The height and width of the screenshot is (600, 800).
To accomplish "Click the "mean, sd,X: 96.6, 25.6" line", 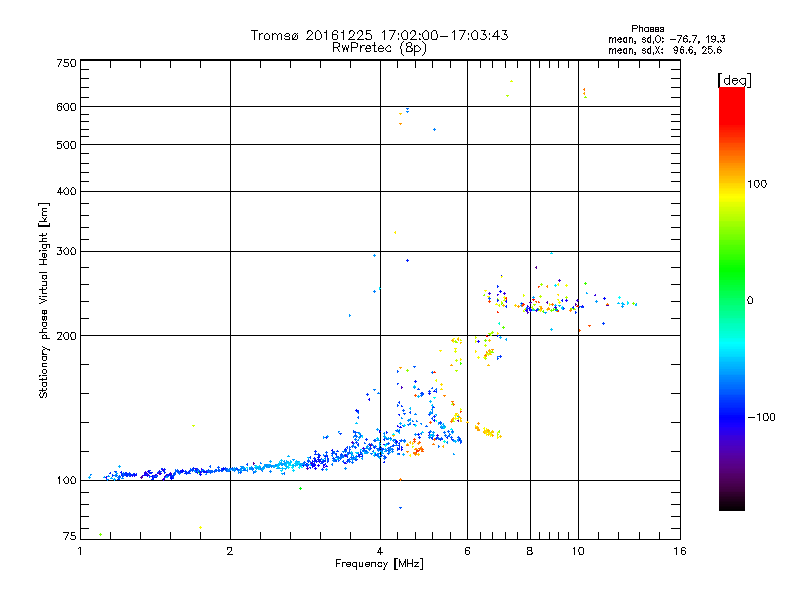I will [665, 50].
